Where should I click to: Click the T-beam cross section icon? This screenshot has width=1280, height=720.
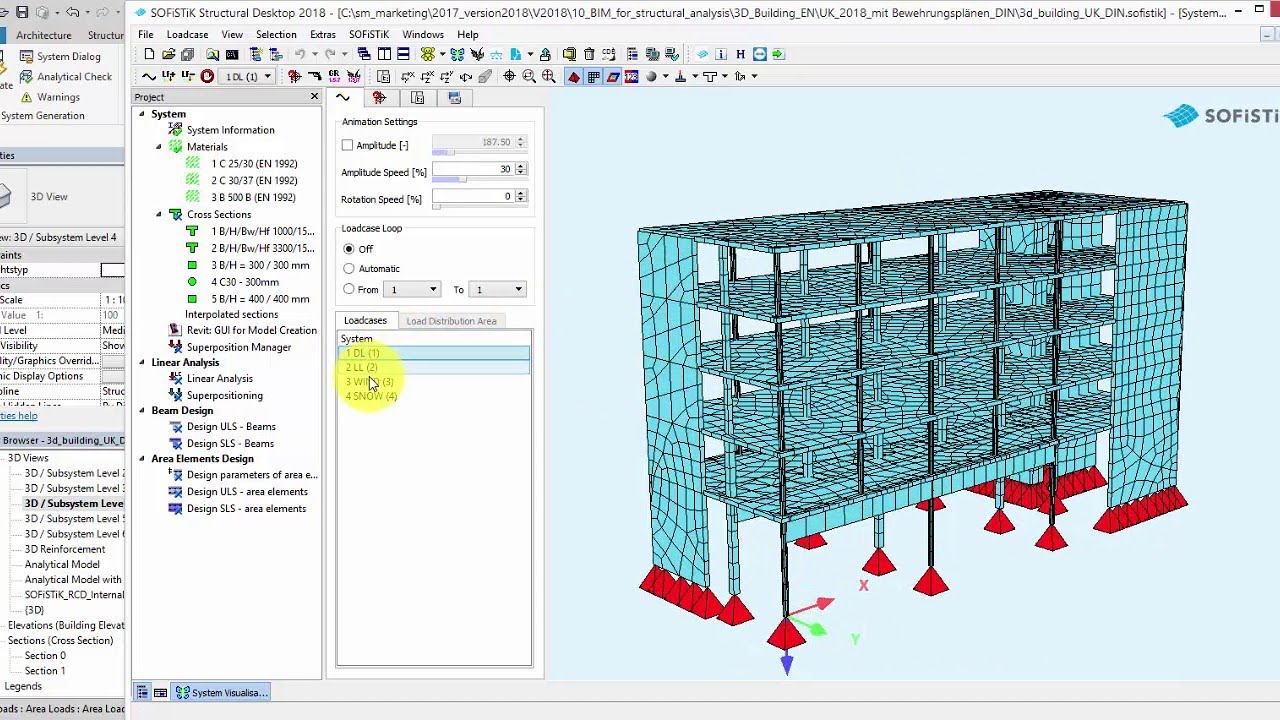point(710,76)
